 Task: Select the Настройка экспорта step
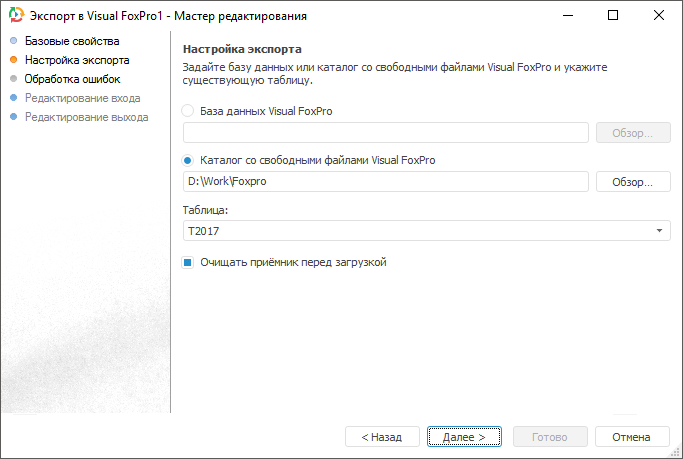pos(77,60)
